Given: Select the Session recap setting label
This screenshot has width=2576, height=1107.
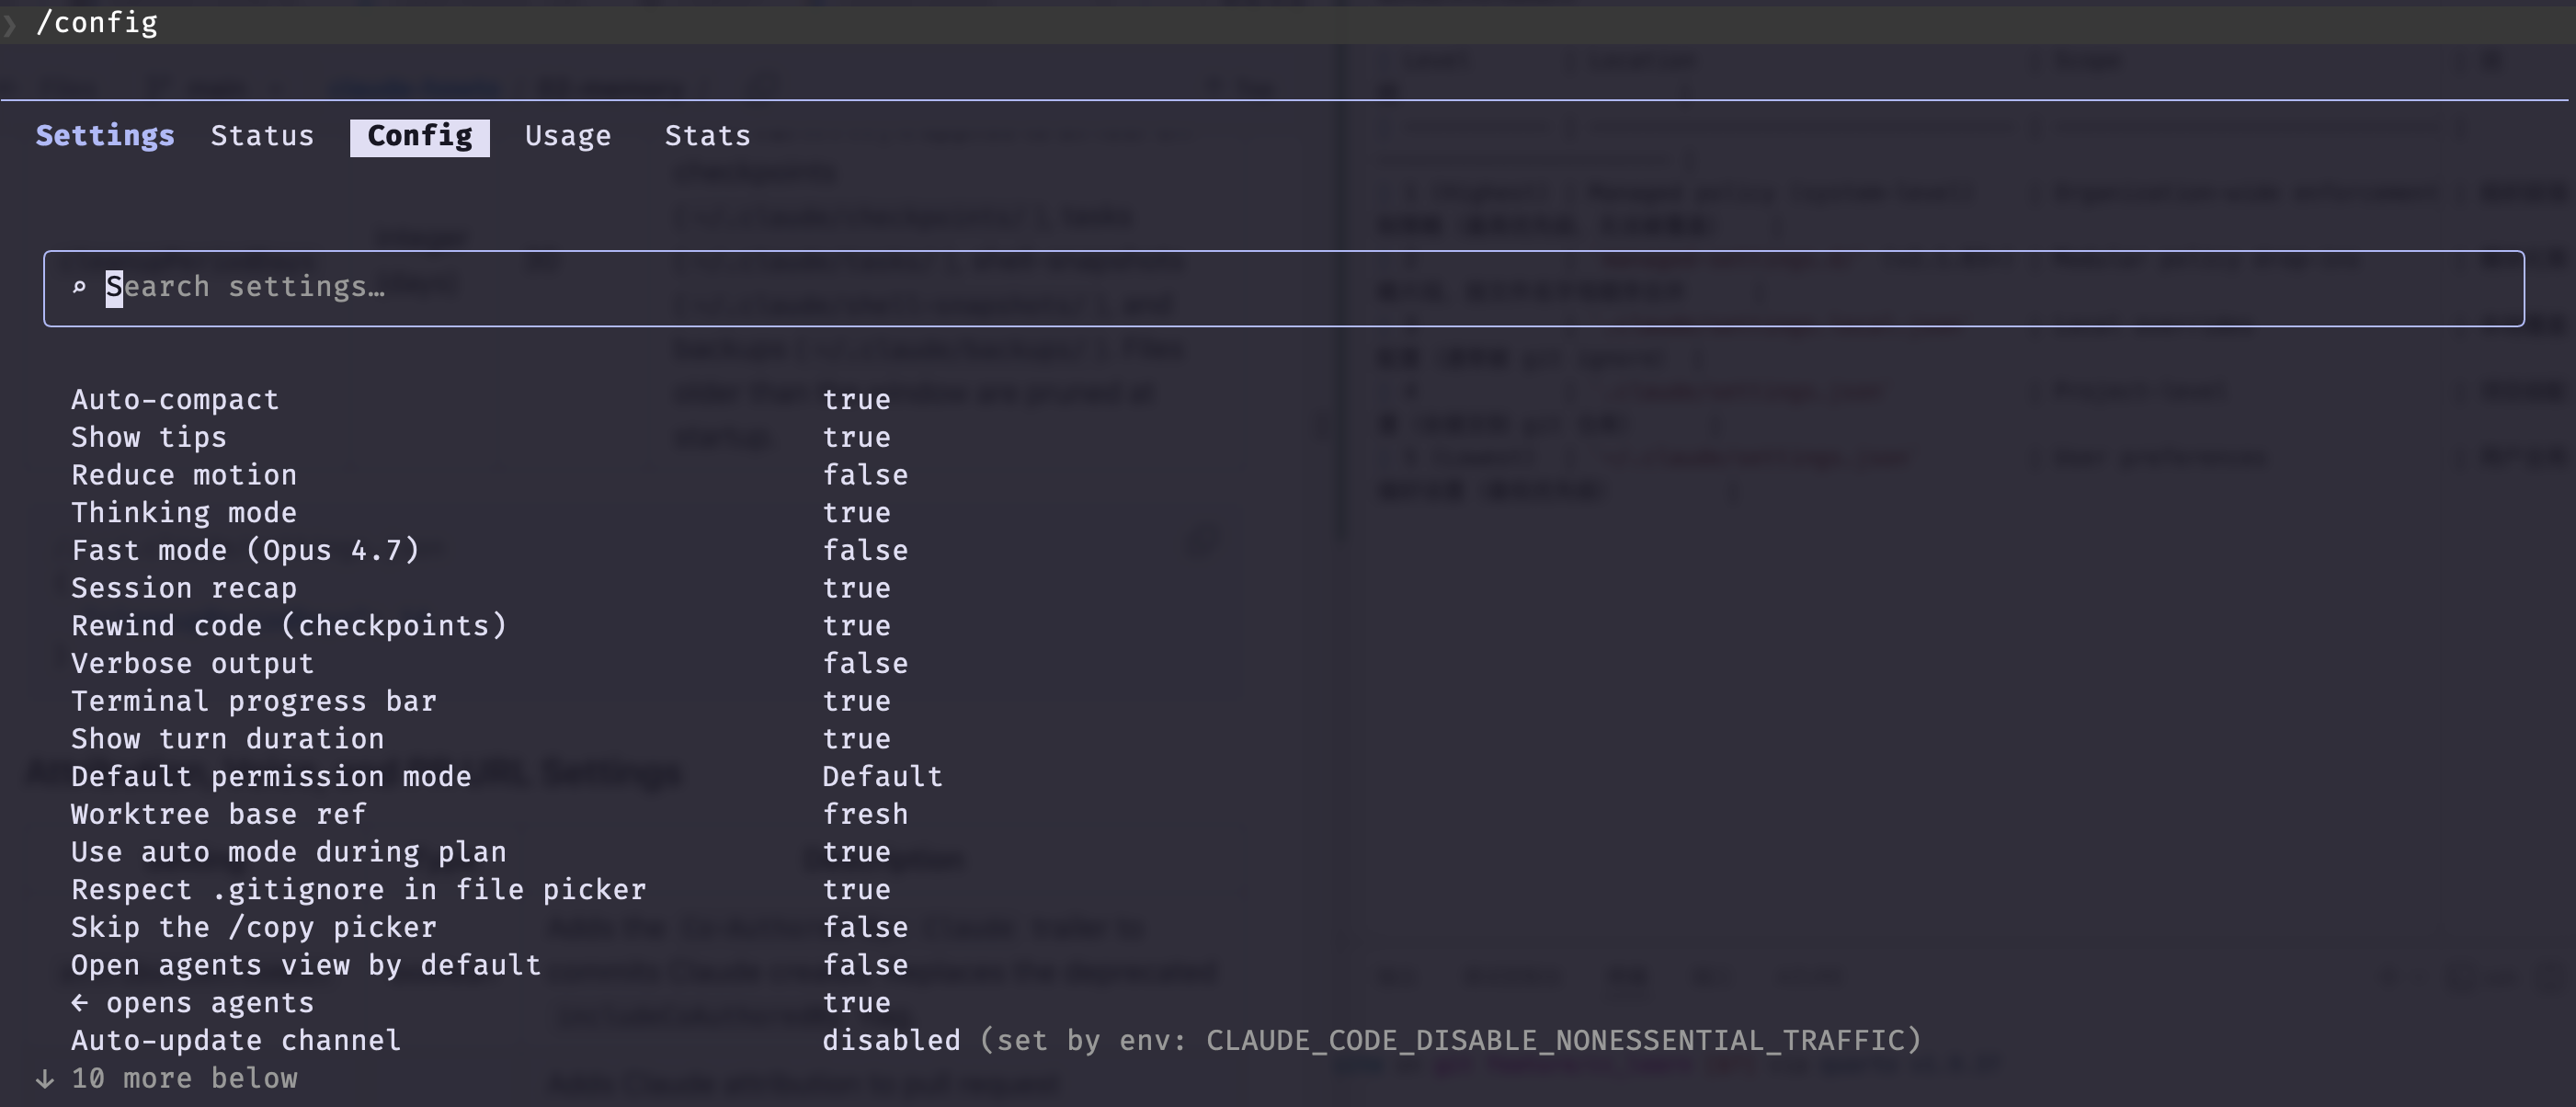Looking at the screenshot, I should pos(184,589).
